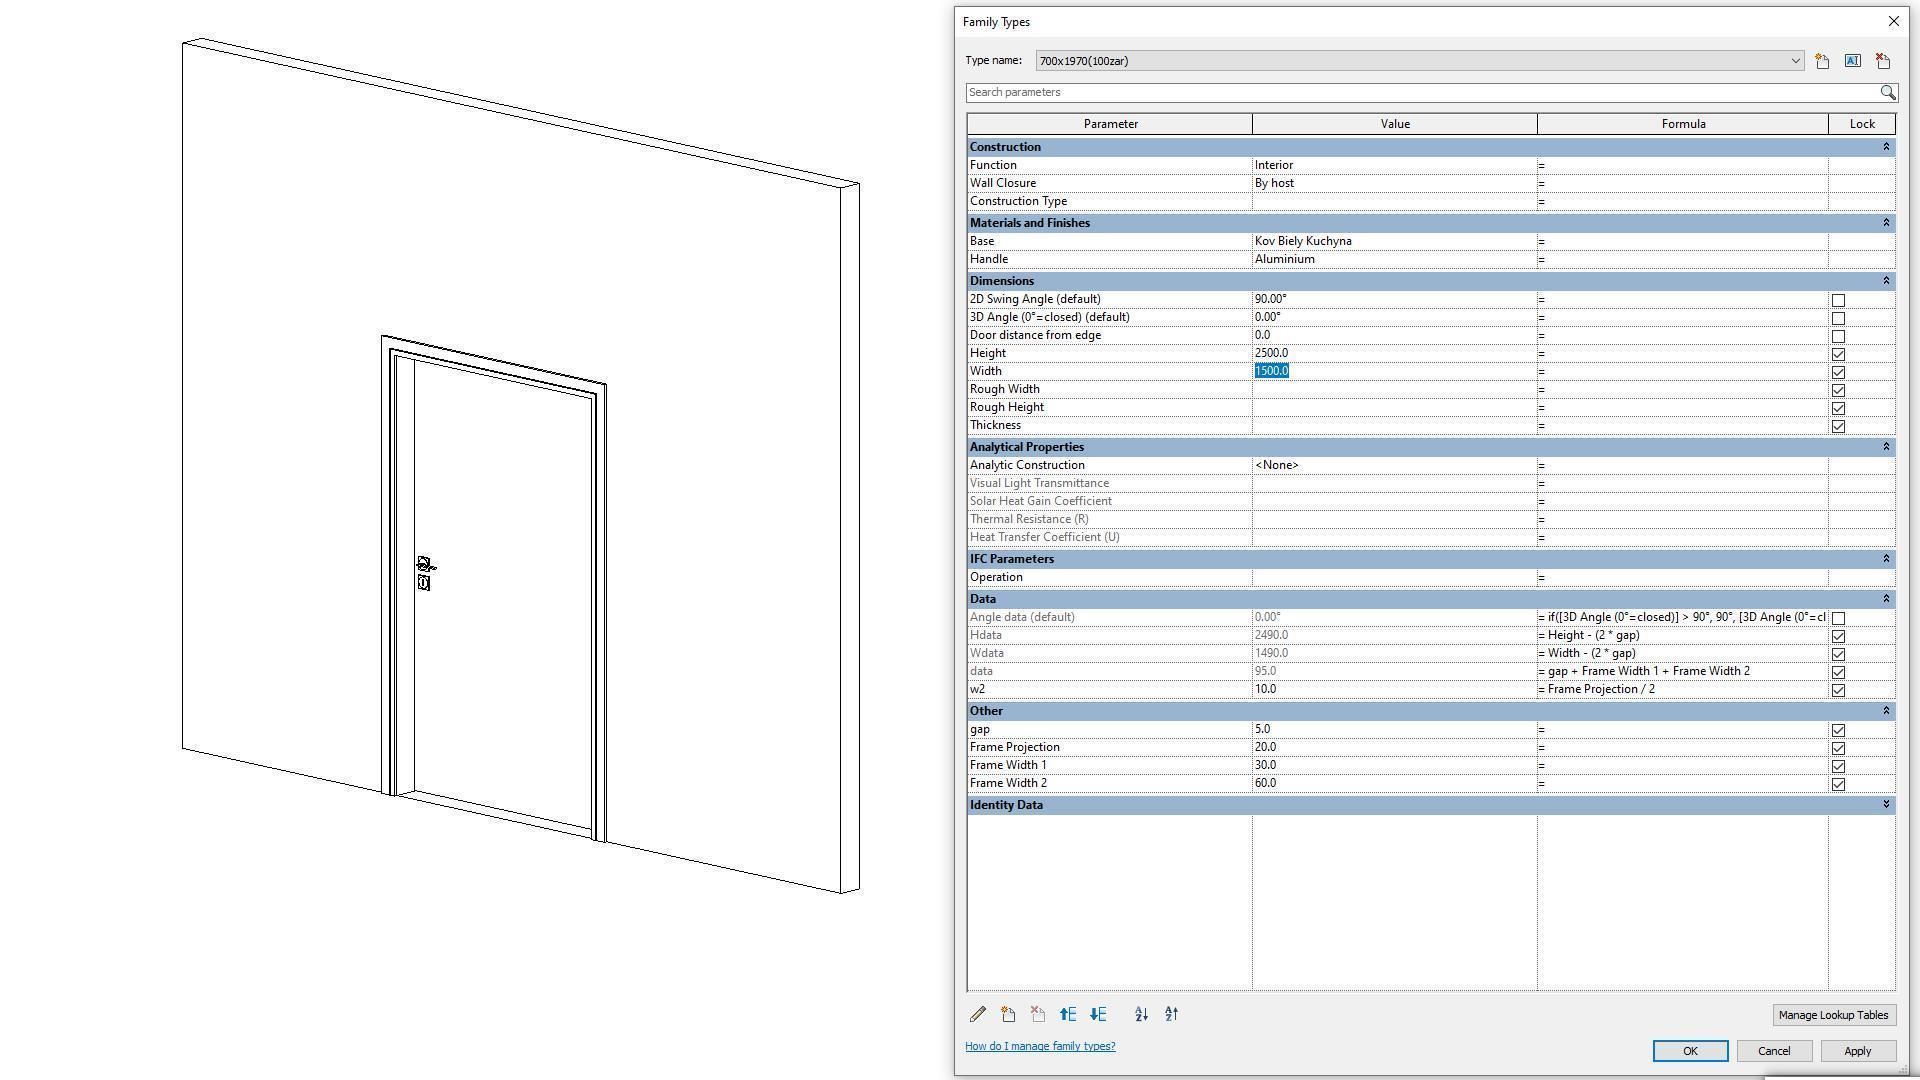1920x1080 pixels.
Task: Collapse the Materials and Finishes group
Action: tap(1886, 223)
